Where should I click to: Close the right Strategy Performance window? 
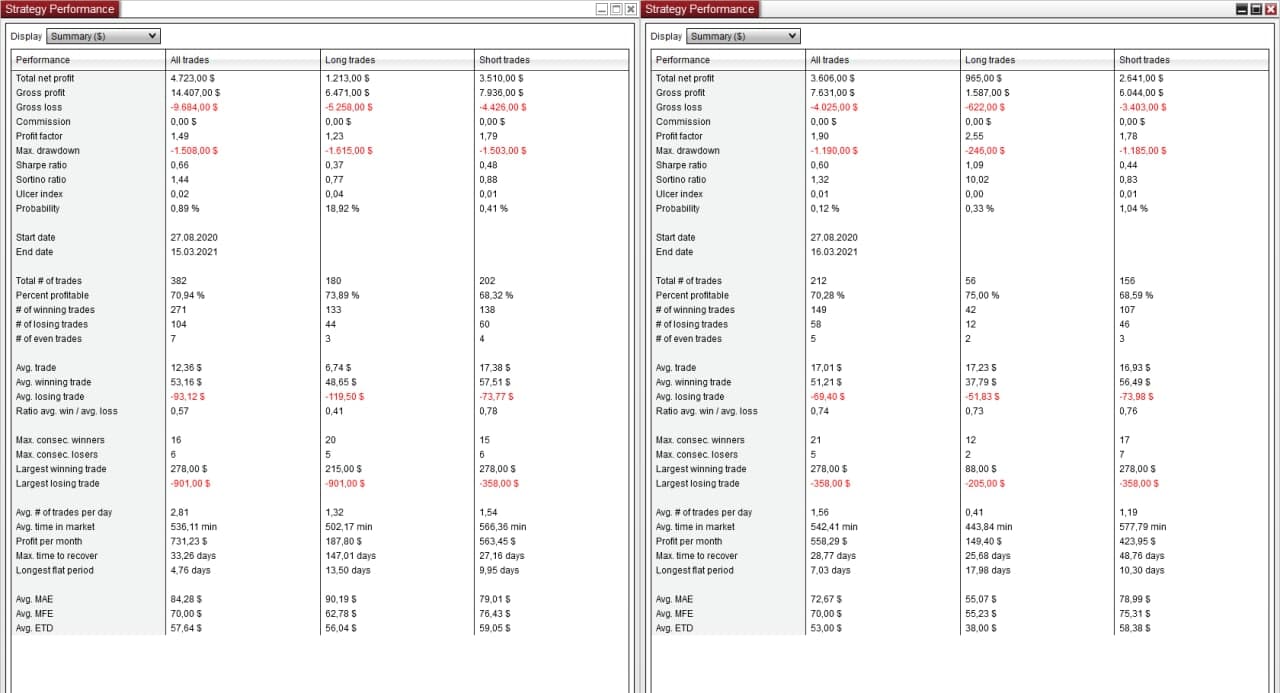pyautogui.click(x=1270, y=9)
